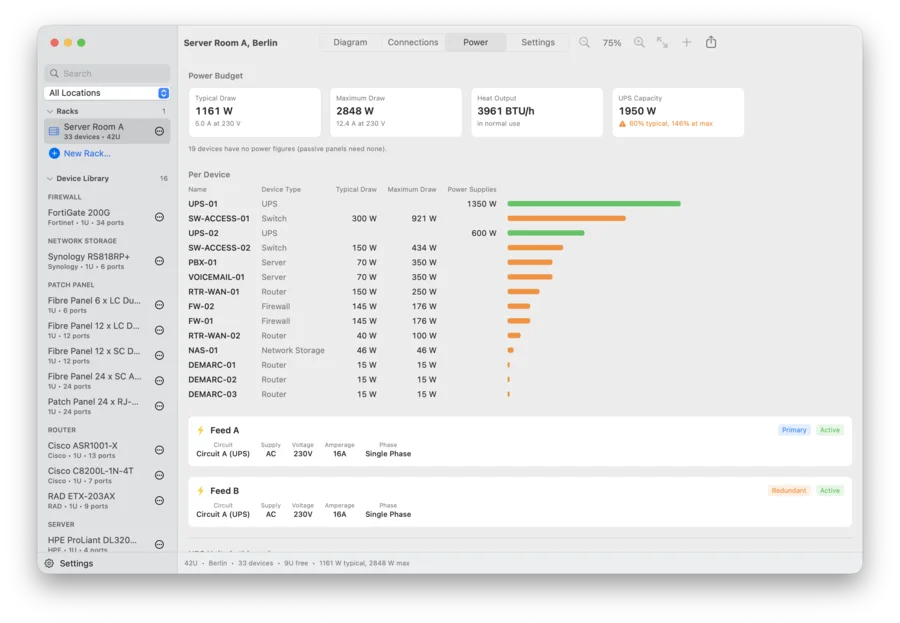Open the ellipsis menu for RAD ETX-203AX
The height and width of the screenshot is (623, 900).
coord(160,501)
